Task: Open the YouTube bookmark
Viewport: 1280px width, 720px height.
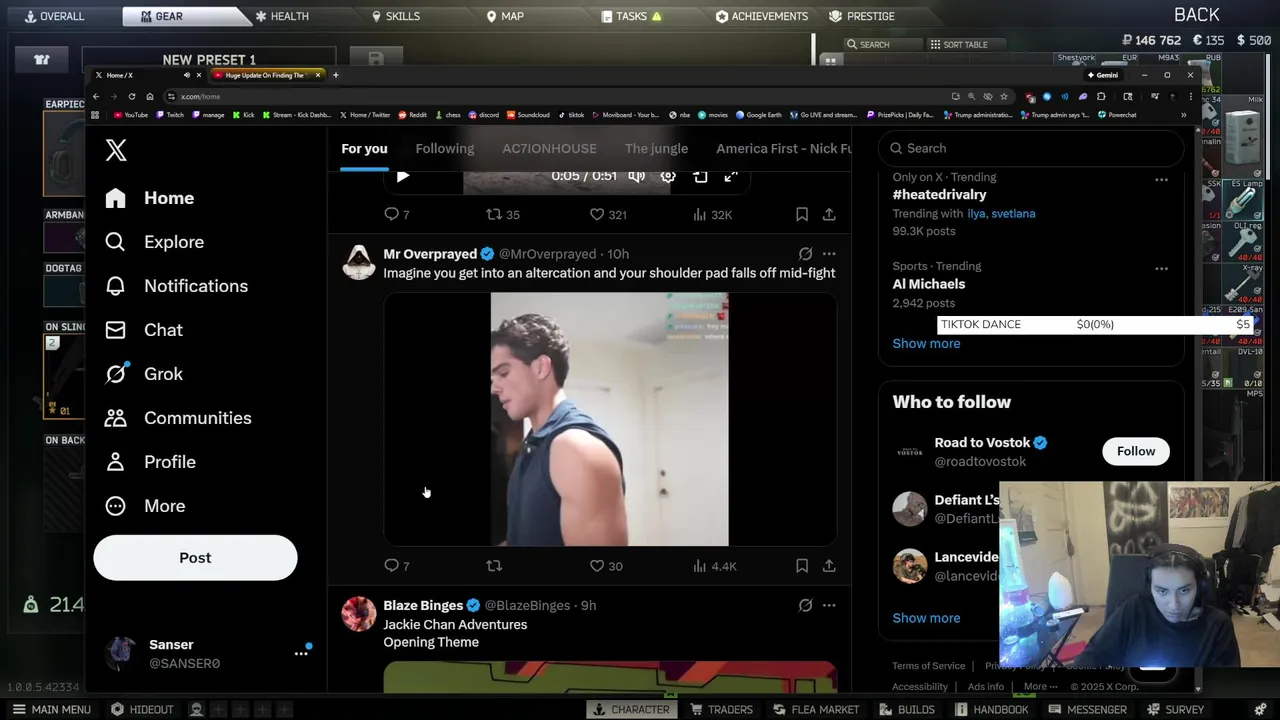Action: 131,115
